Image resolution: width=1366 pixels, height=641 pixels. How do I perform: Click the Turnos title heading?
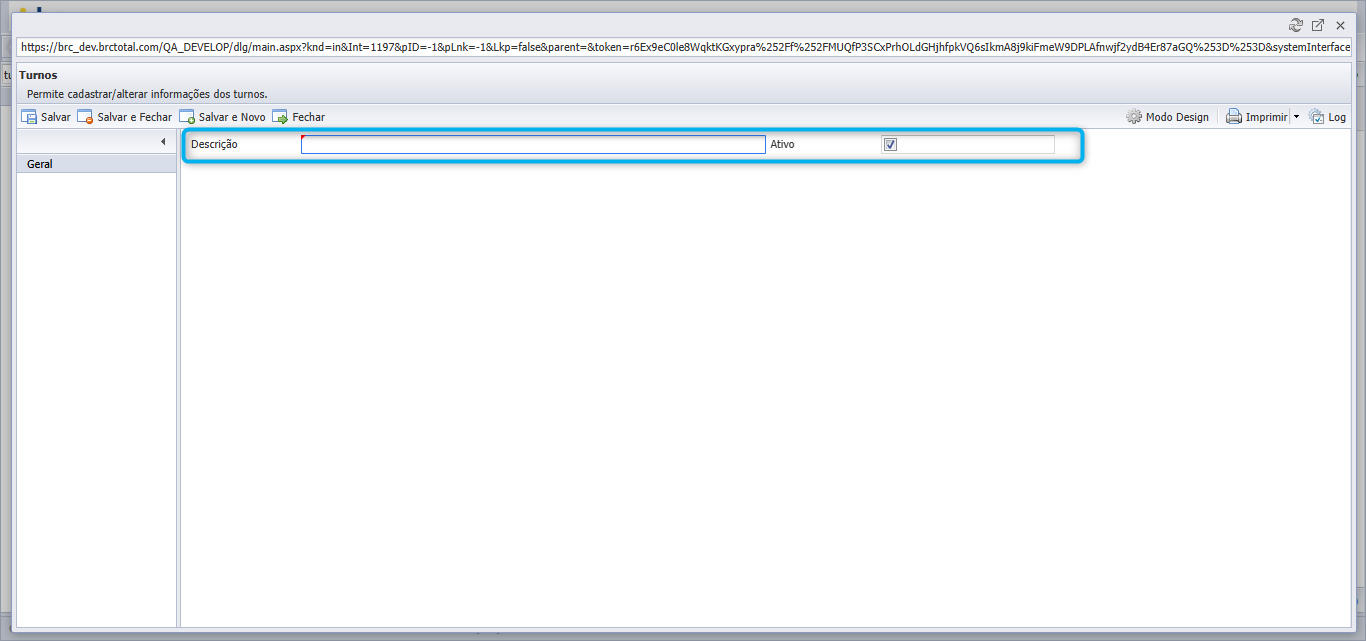tap(38, 75)
